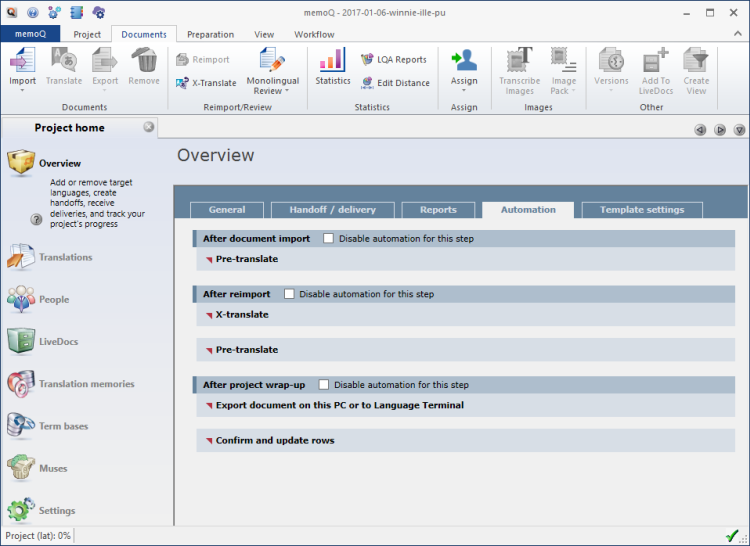Screen dimensions: 750x546
Task: Check Disable automation for project wrap-up
Action: [324, 385]
